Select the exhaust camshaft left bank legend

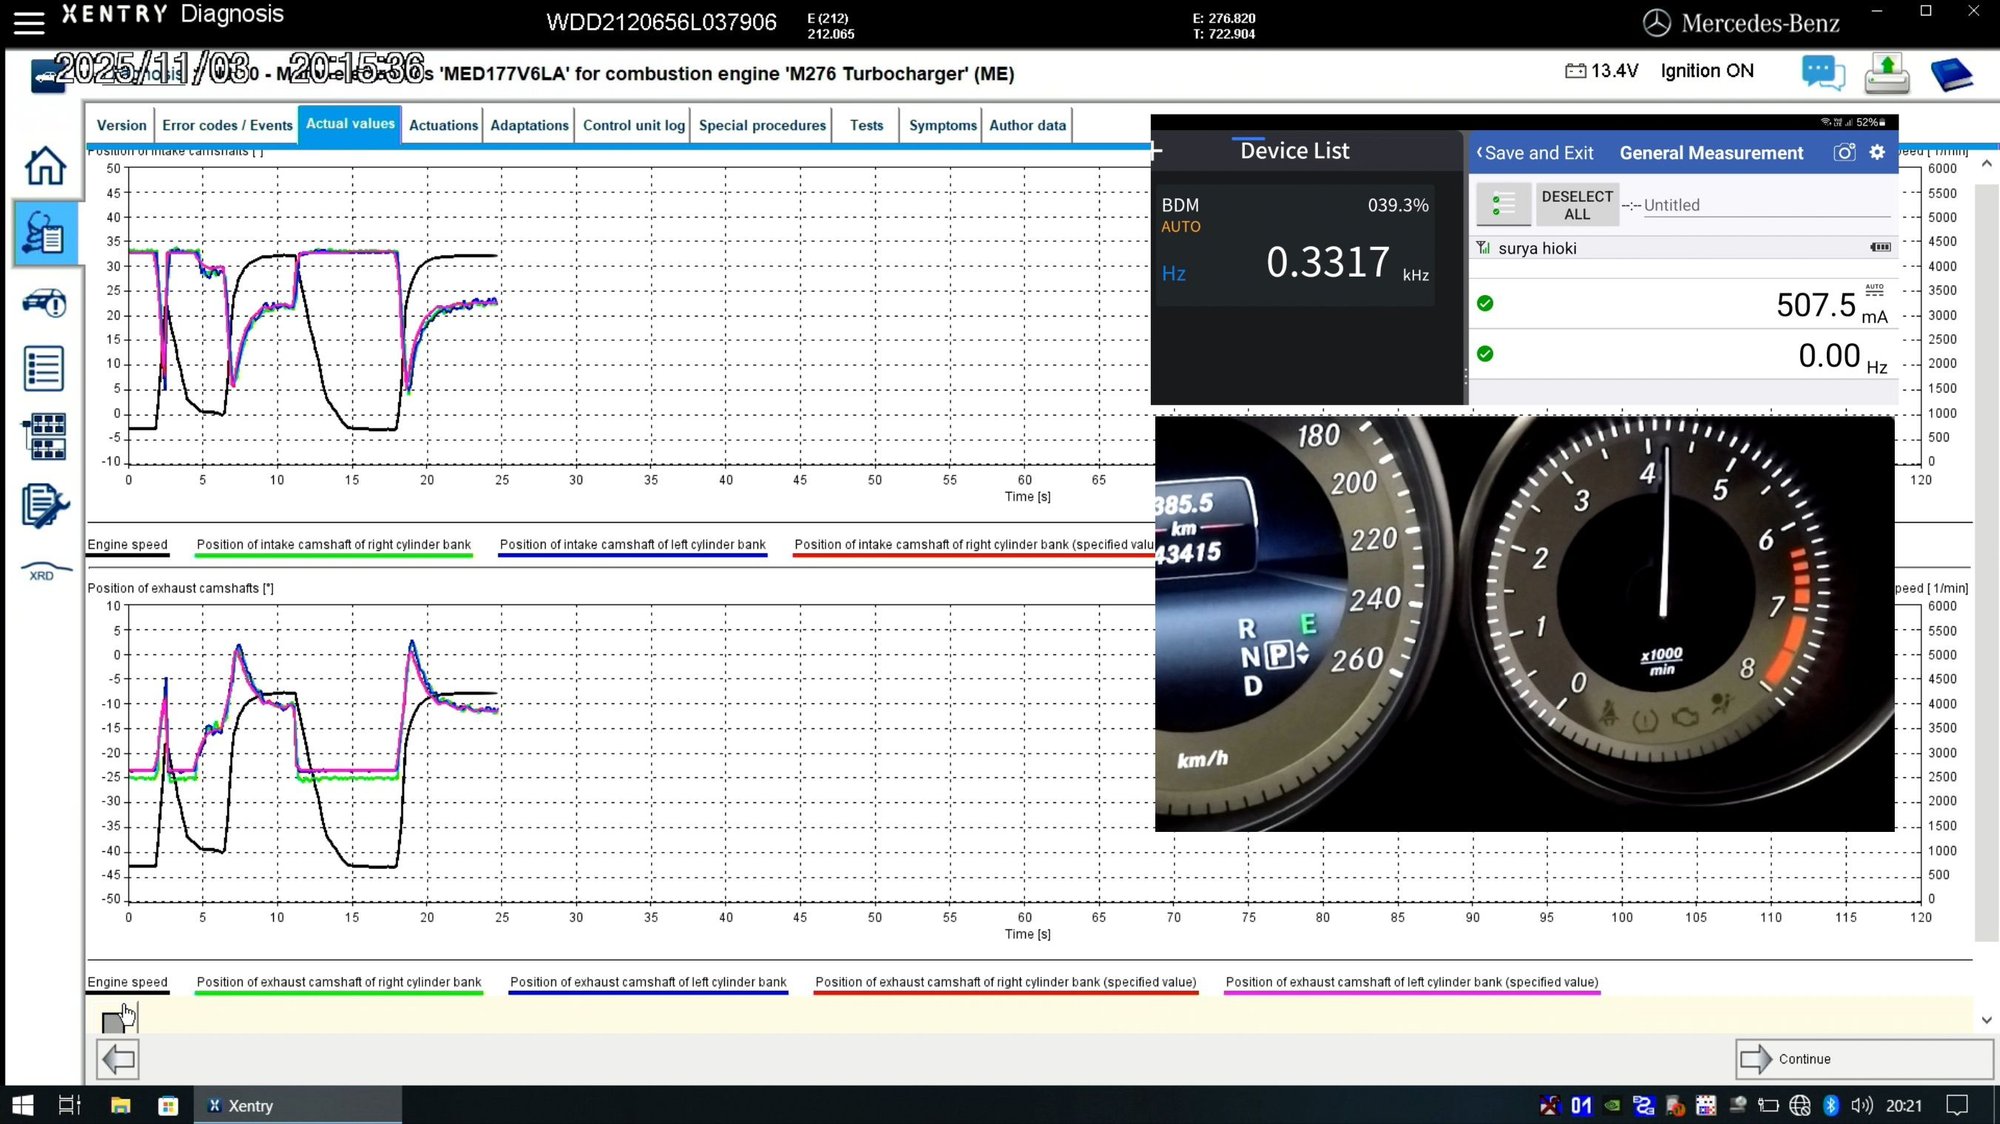pos(648,983)
